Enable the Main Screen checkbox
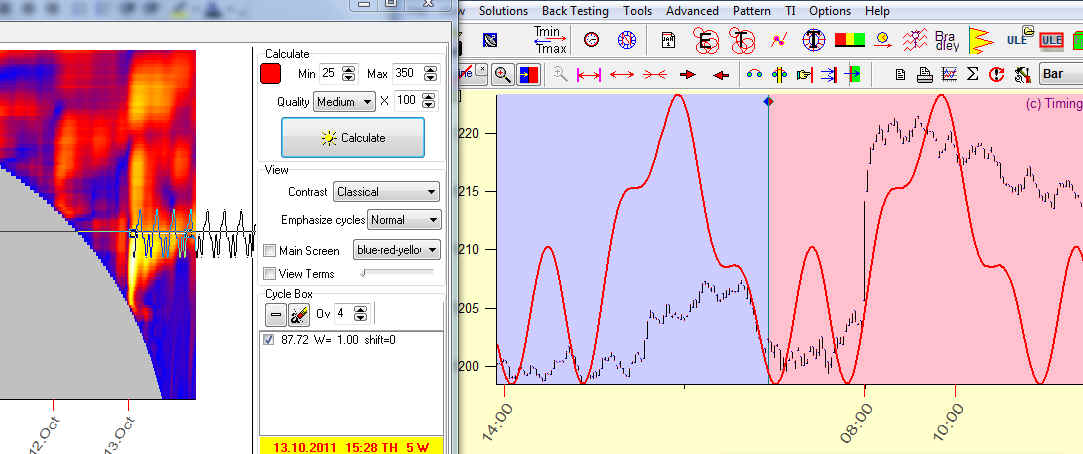 point(269,251)
